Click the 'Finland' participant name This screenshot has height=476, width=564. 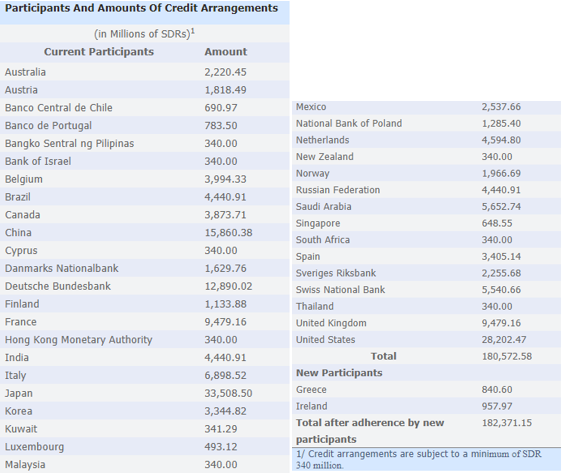coord(22,304)
